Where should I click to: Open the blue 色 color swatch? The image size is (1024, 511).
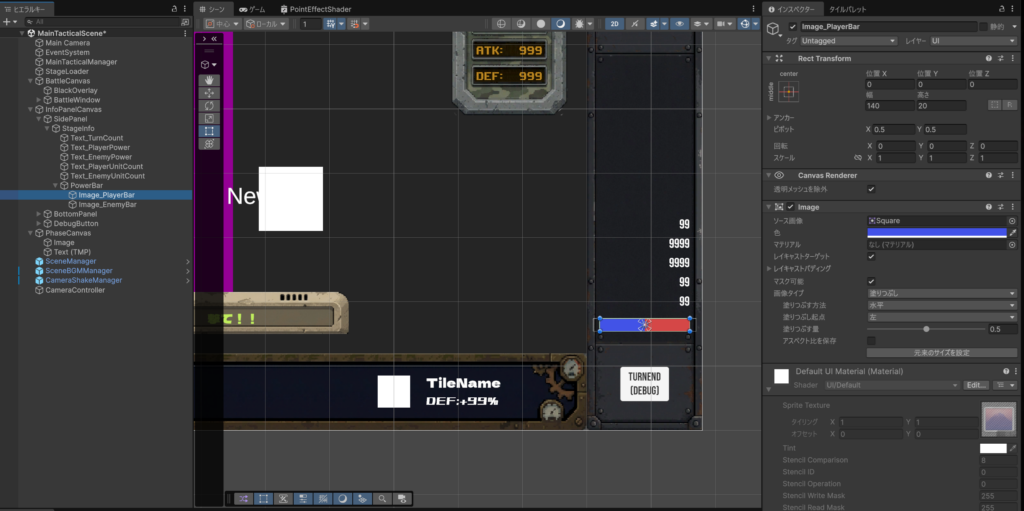935,232
